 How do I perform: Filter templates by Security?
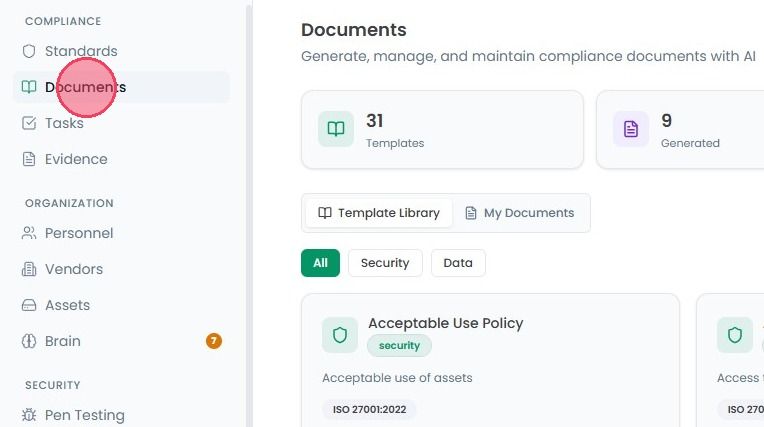point(385,263)
